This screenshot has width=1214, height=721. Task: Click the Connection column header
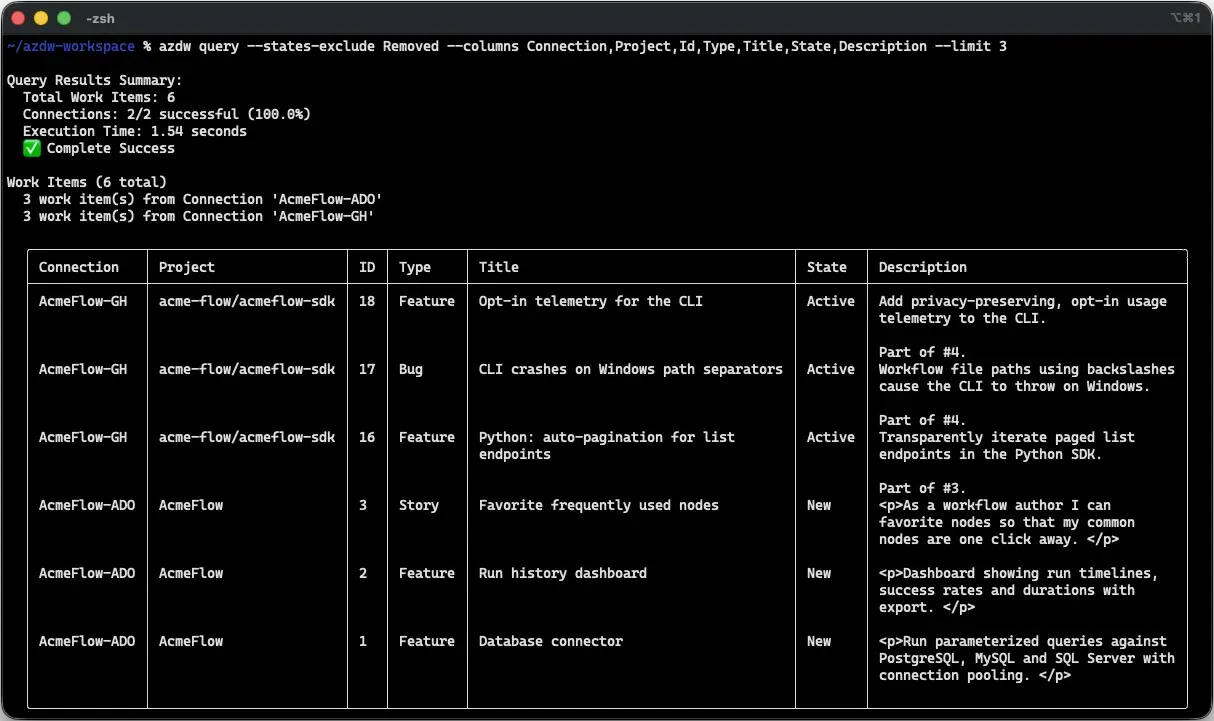pyautogui.click(x=79, y=267)
